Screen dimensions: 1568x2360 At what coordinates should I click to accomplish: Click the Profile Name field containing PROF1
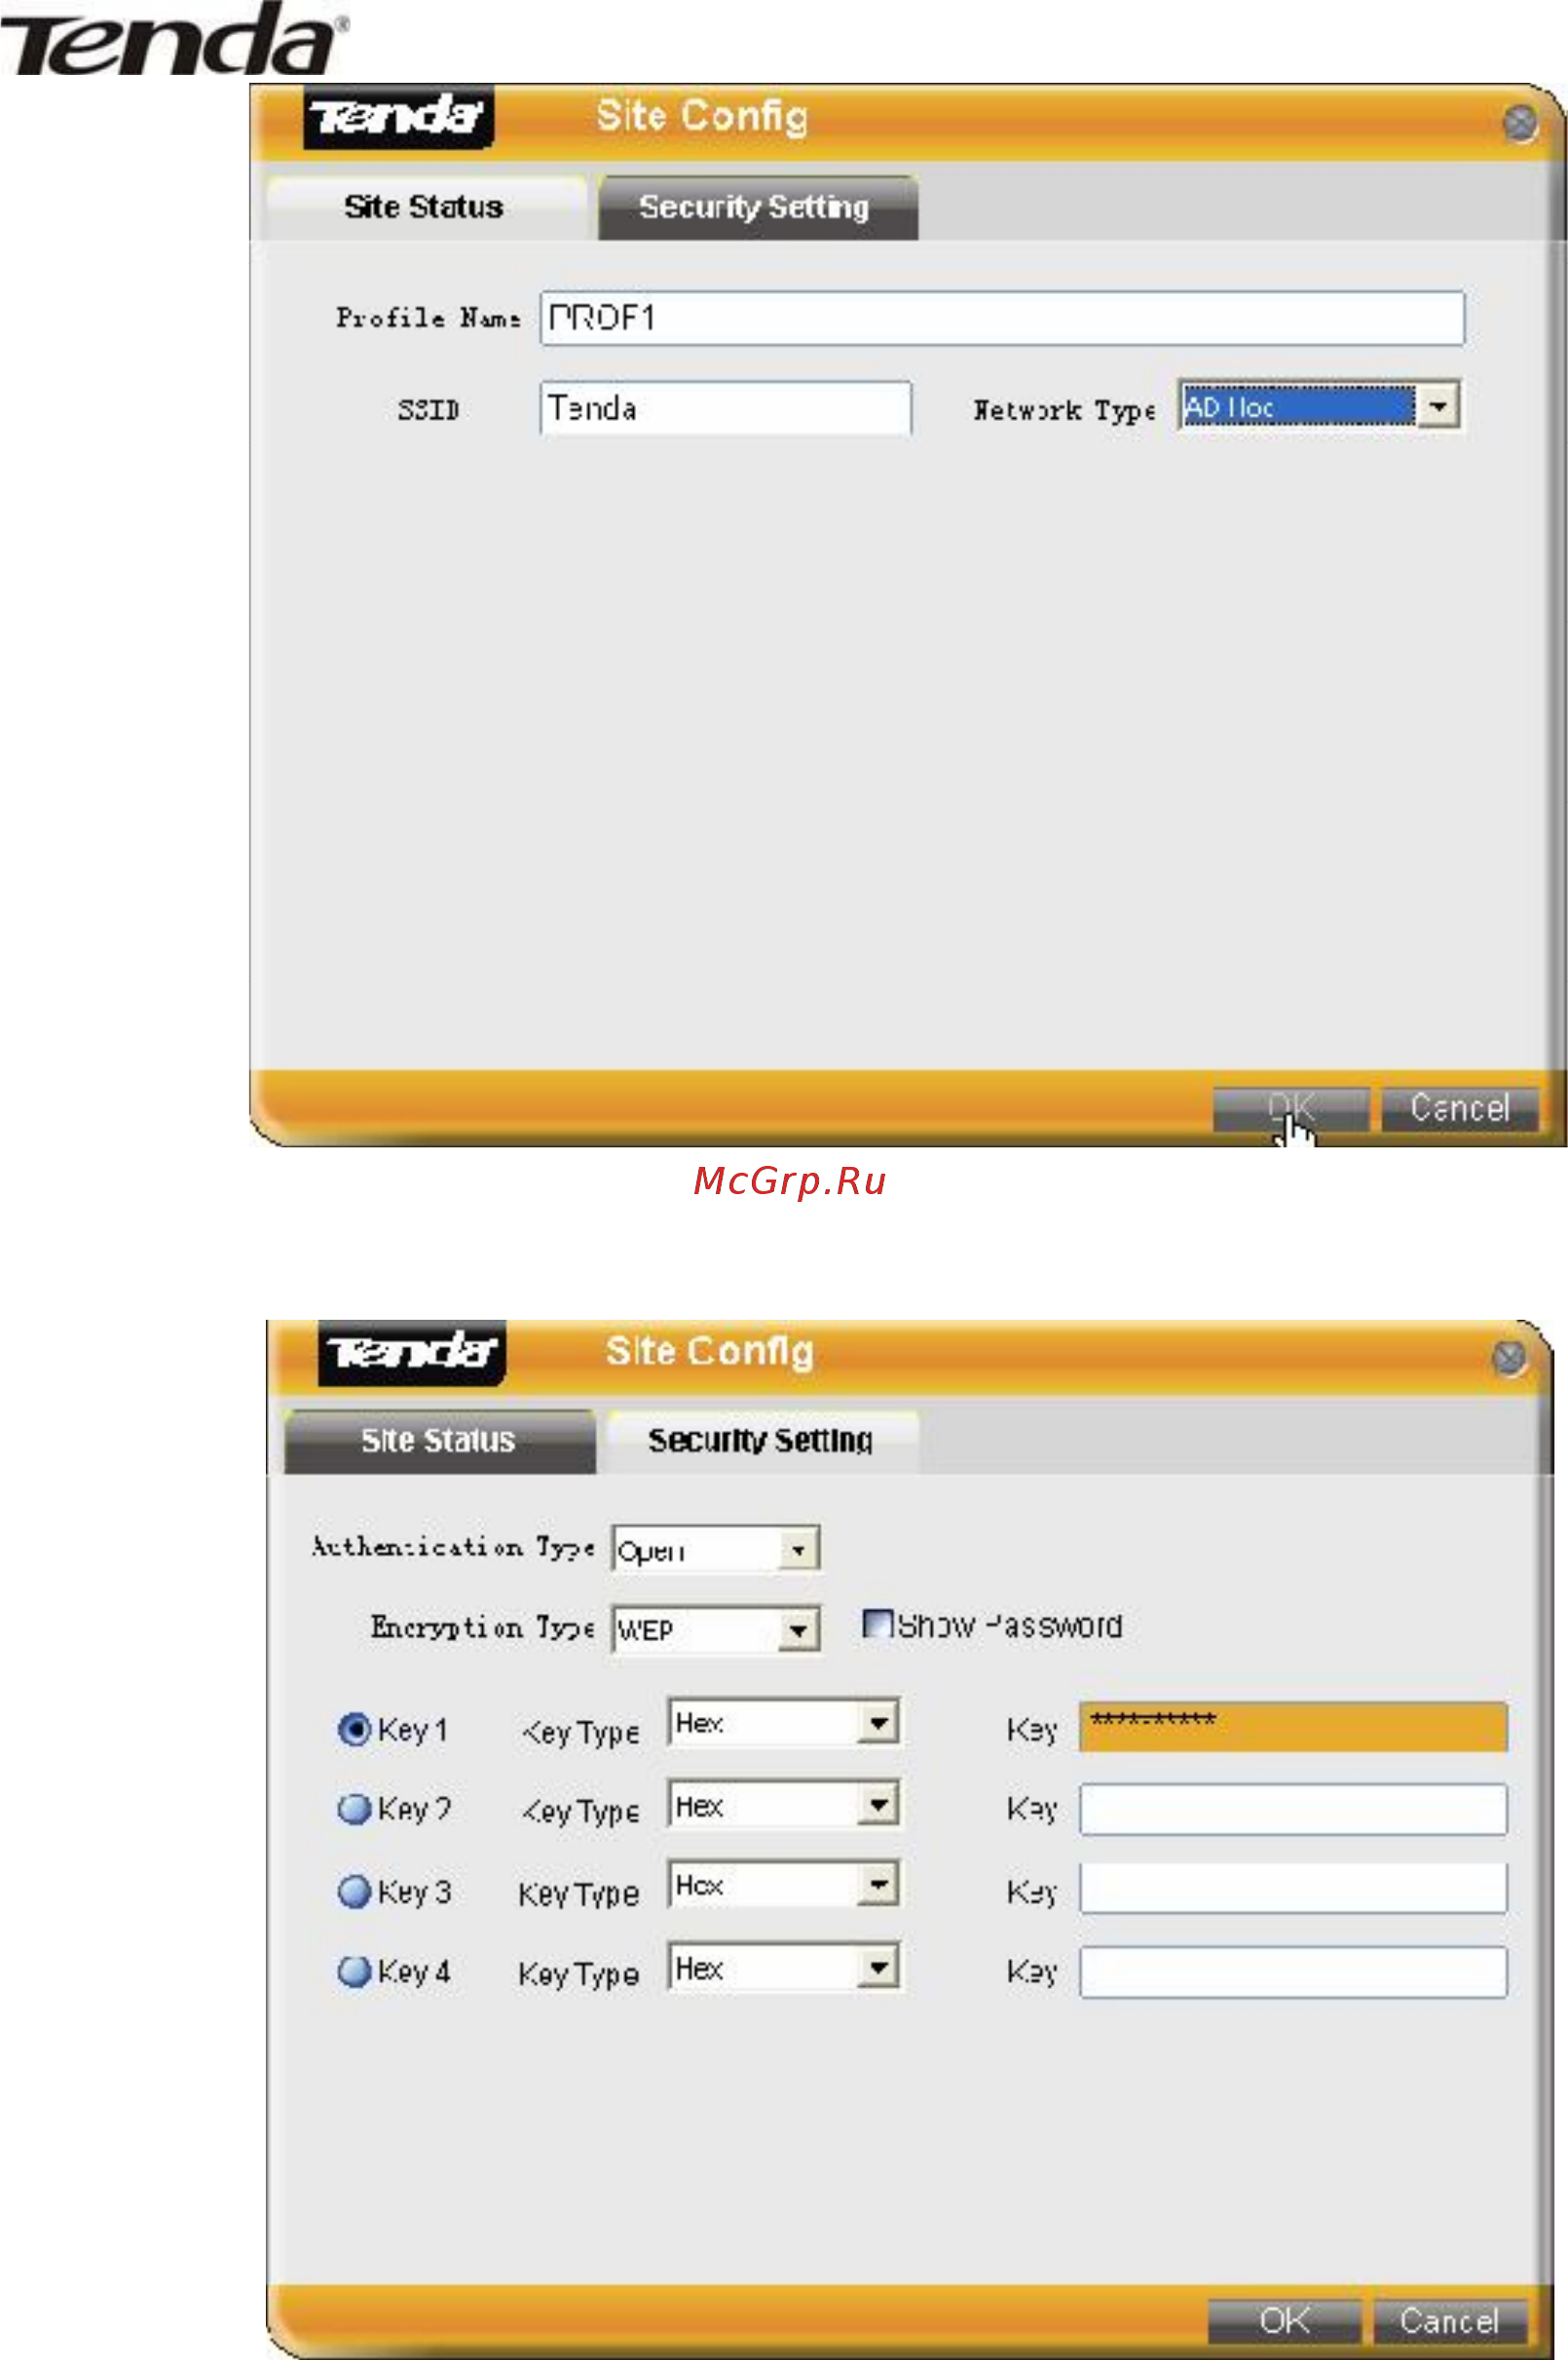point(1002,318)
